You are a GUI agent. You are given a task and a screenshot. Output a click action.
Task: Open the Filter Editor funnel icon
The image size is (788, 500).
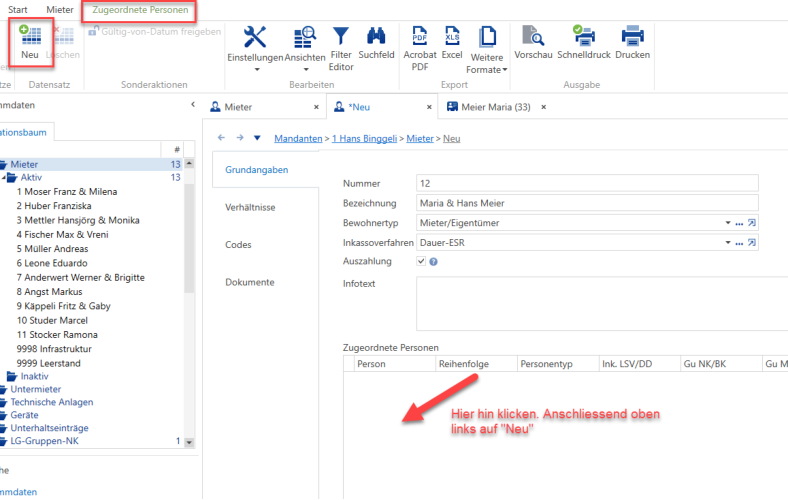(341, 36)
